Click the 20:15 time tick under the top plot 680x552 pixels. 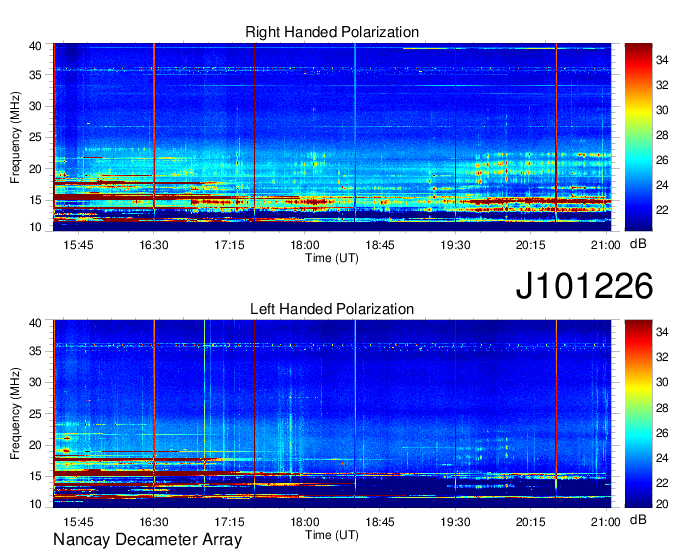[530, 245]
